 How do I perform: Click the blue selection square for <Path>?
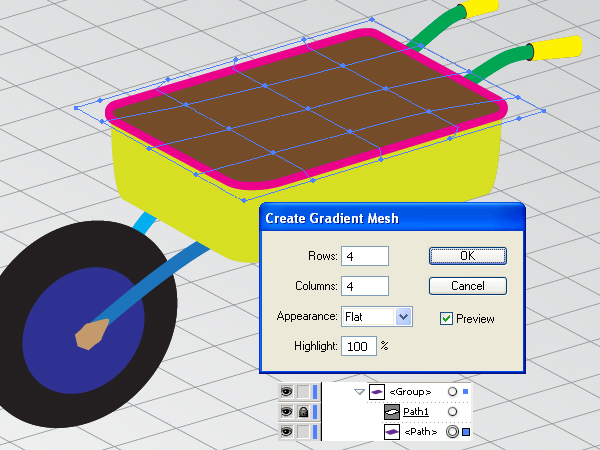click(x=466, y=432)
